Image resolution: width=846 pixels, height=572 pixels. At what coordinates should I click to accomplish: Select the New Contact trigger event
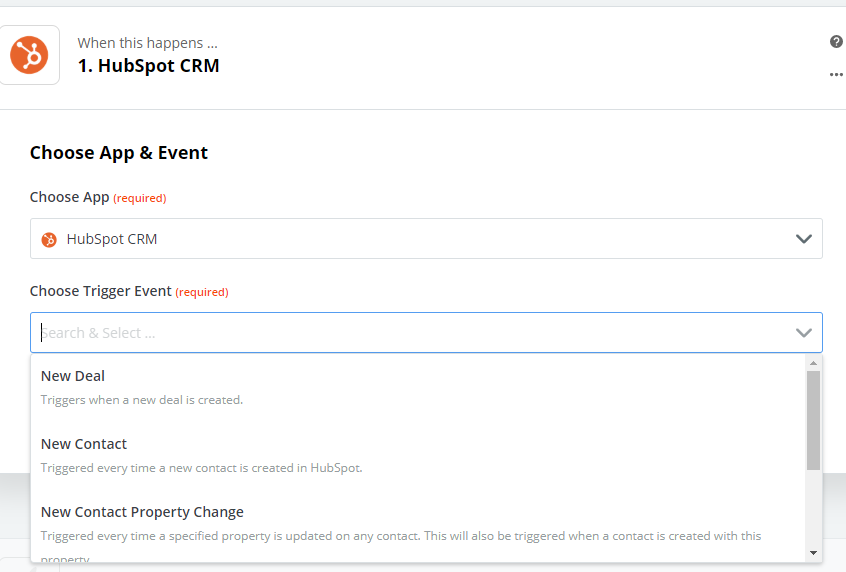point(418,455)
